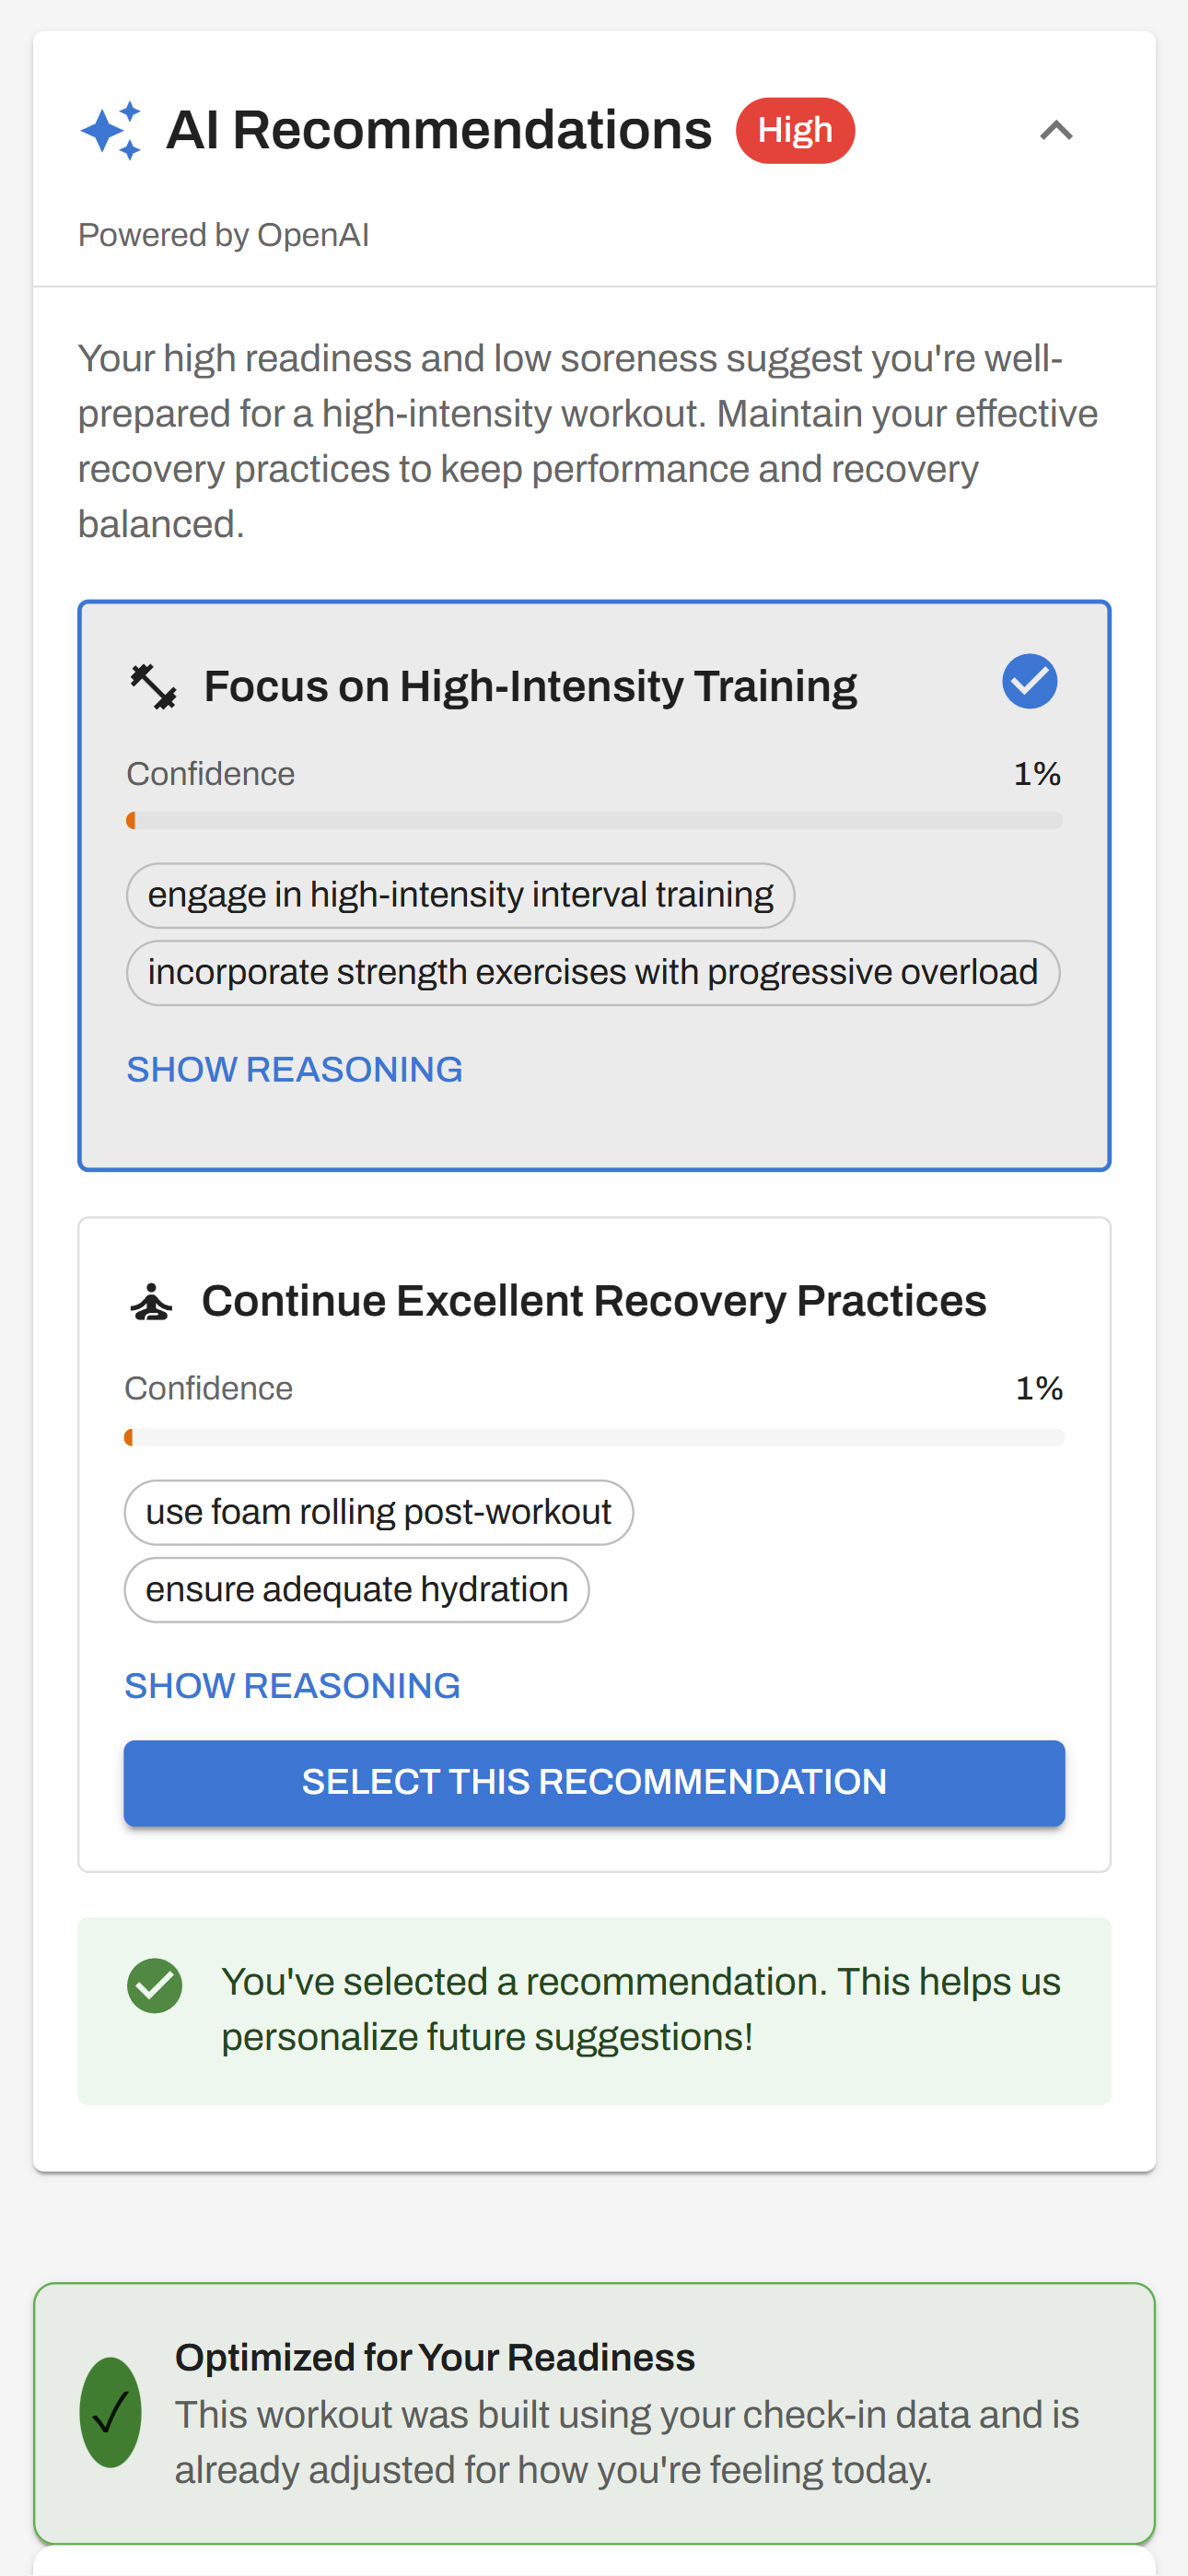Select the use foam rolling post-workout tag
Screen dimensions: 1188x2576
pyautogui.click(x=378, y=1512)
